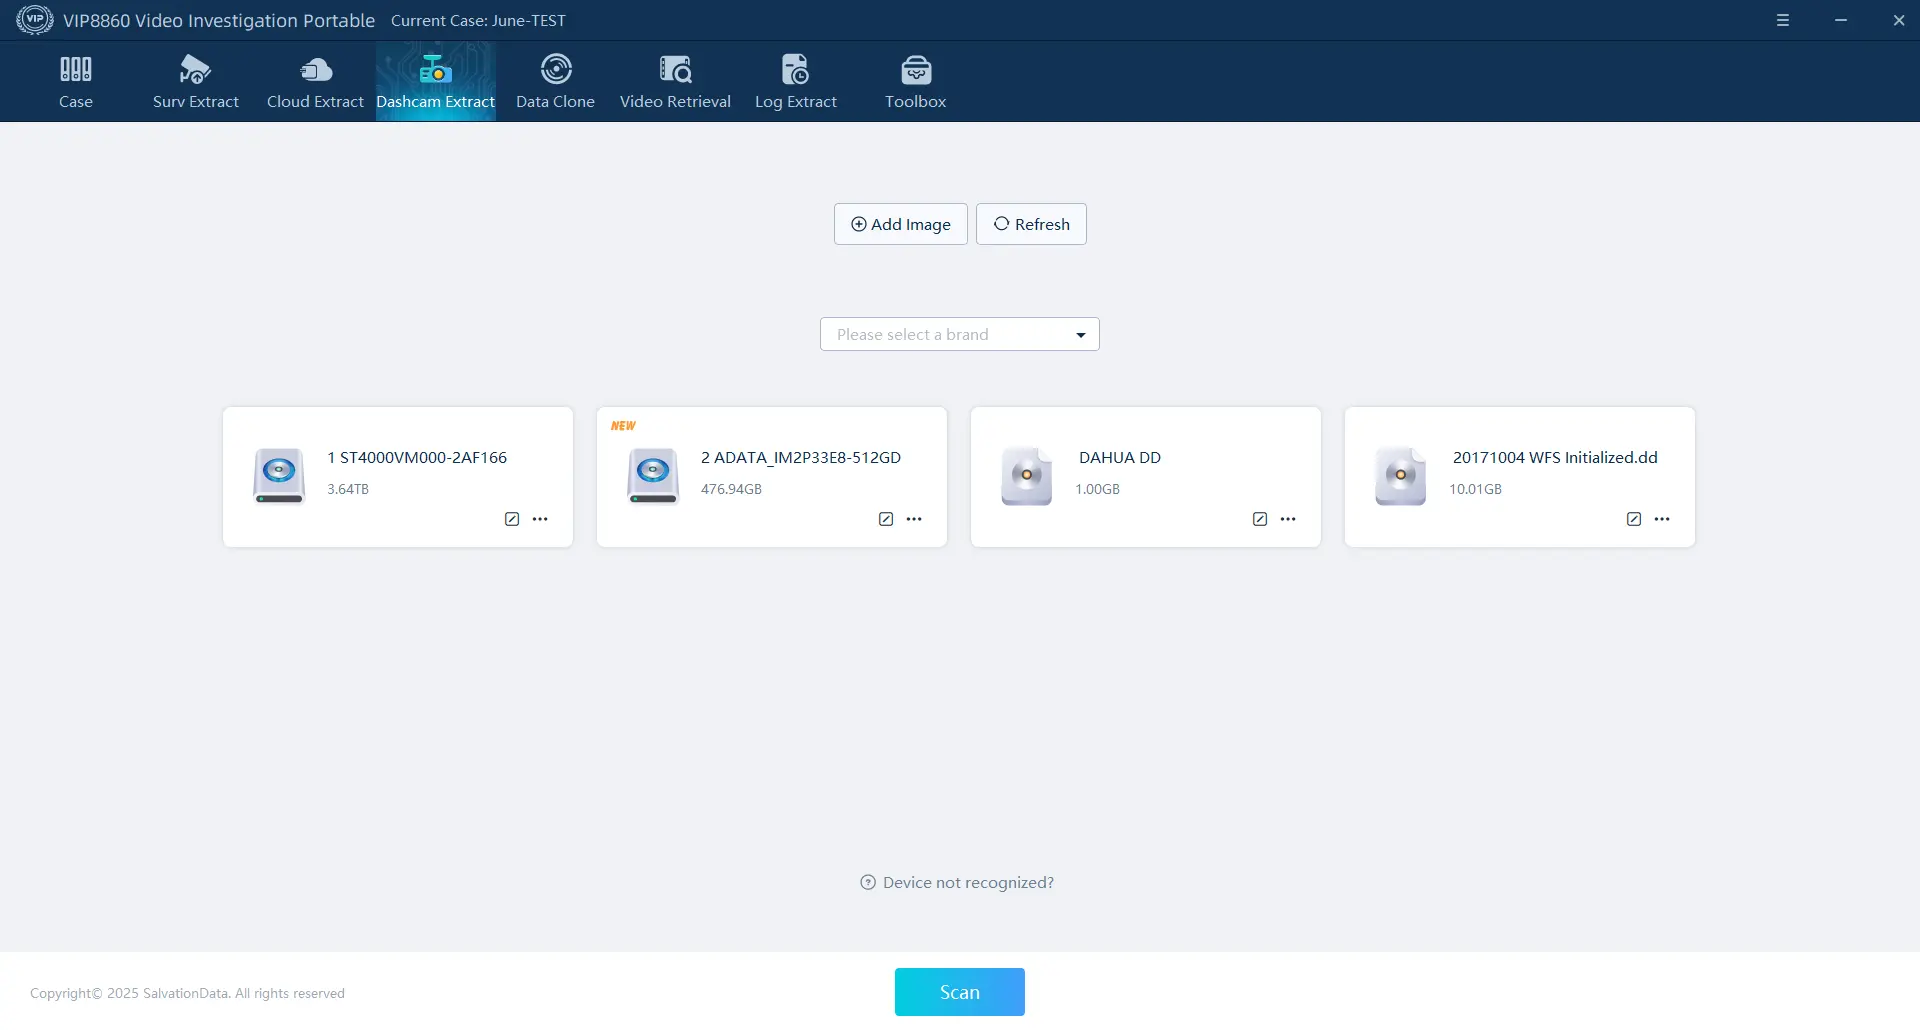Go to Video Retrieval module
Viewport: 1920px width, 1030px height.
675,82
